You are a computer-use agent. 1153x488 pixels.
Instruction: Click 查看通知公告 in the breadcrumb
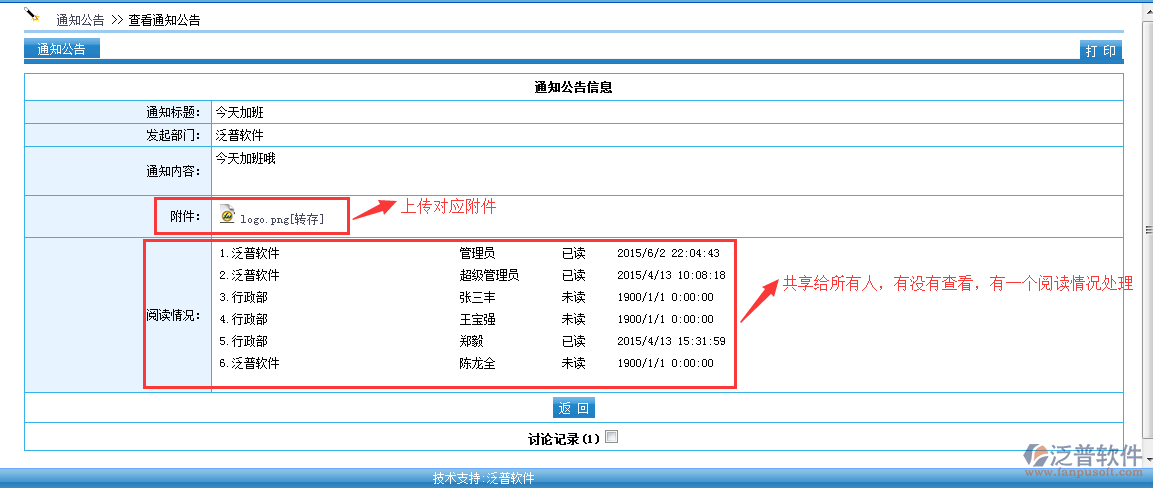point(164,20)
